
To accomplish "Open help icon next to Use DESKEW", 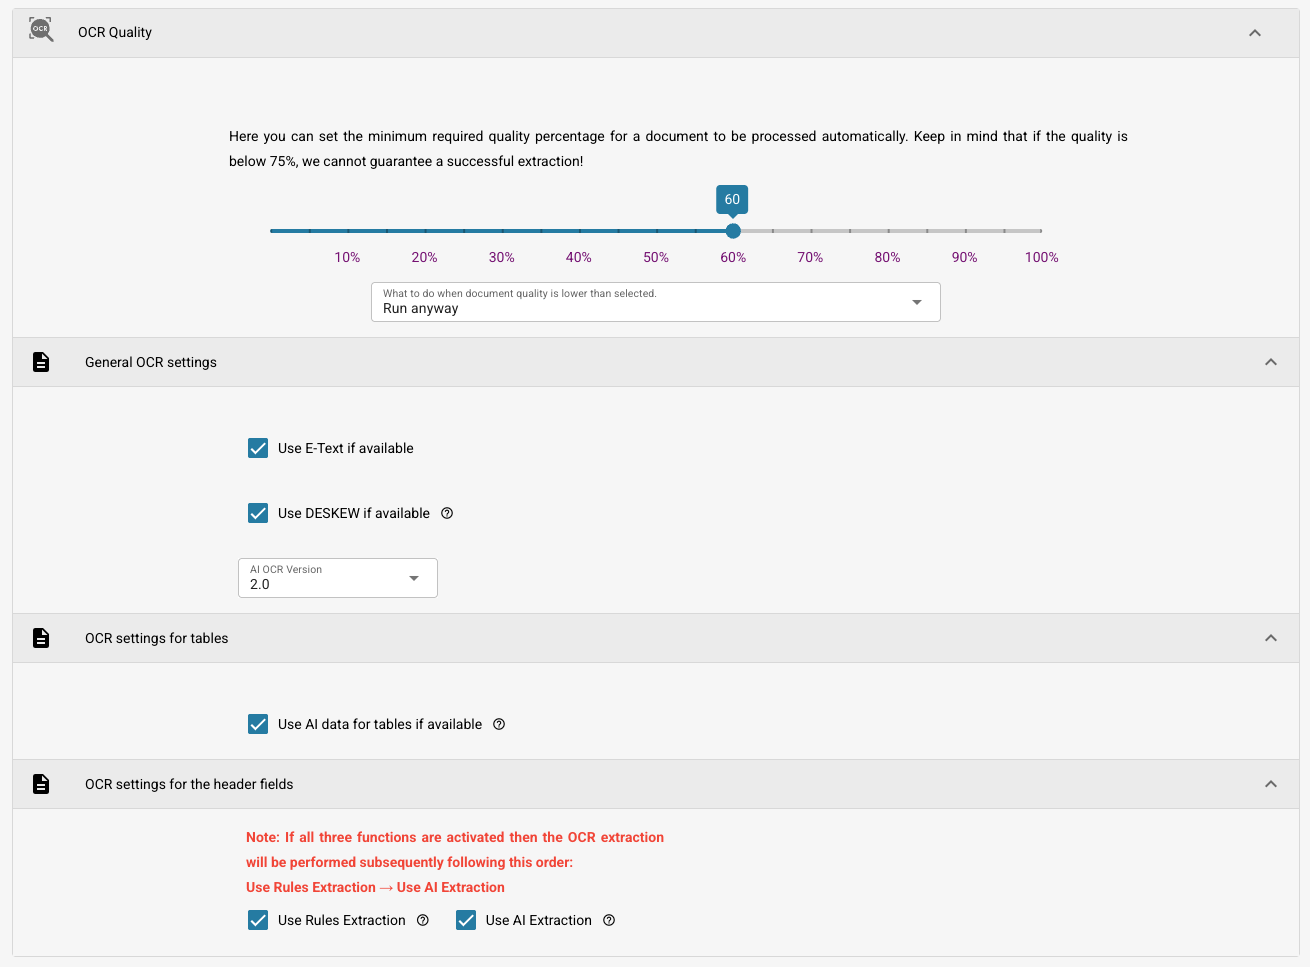I will [x=447, y=513].
